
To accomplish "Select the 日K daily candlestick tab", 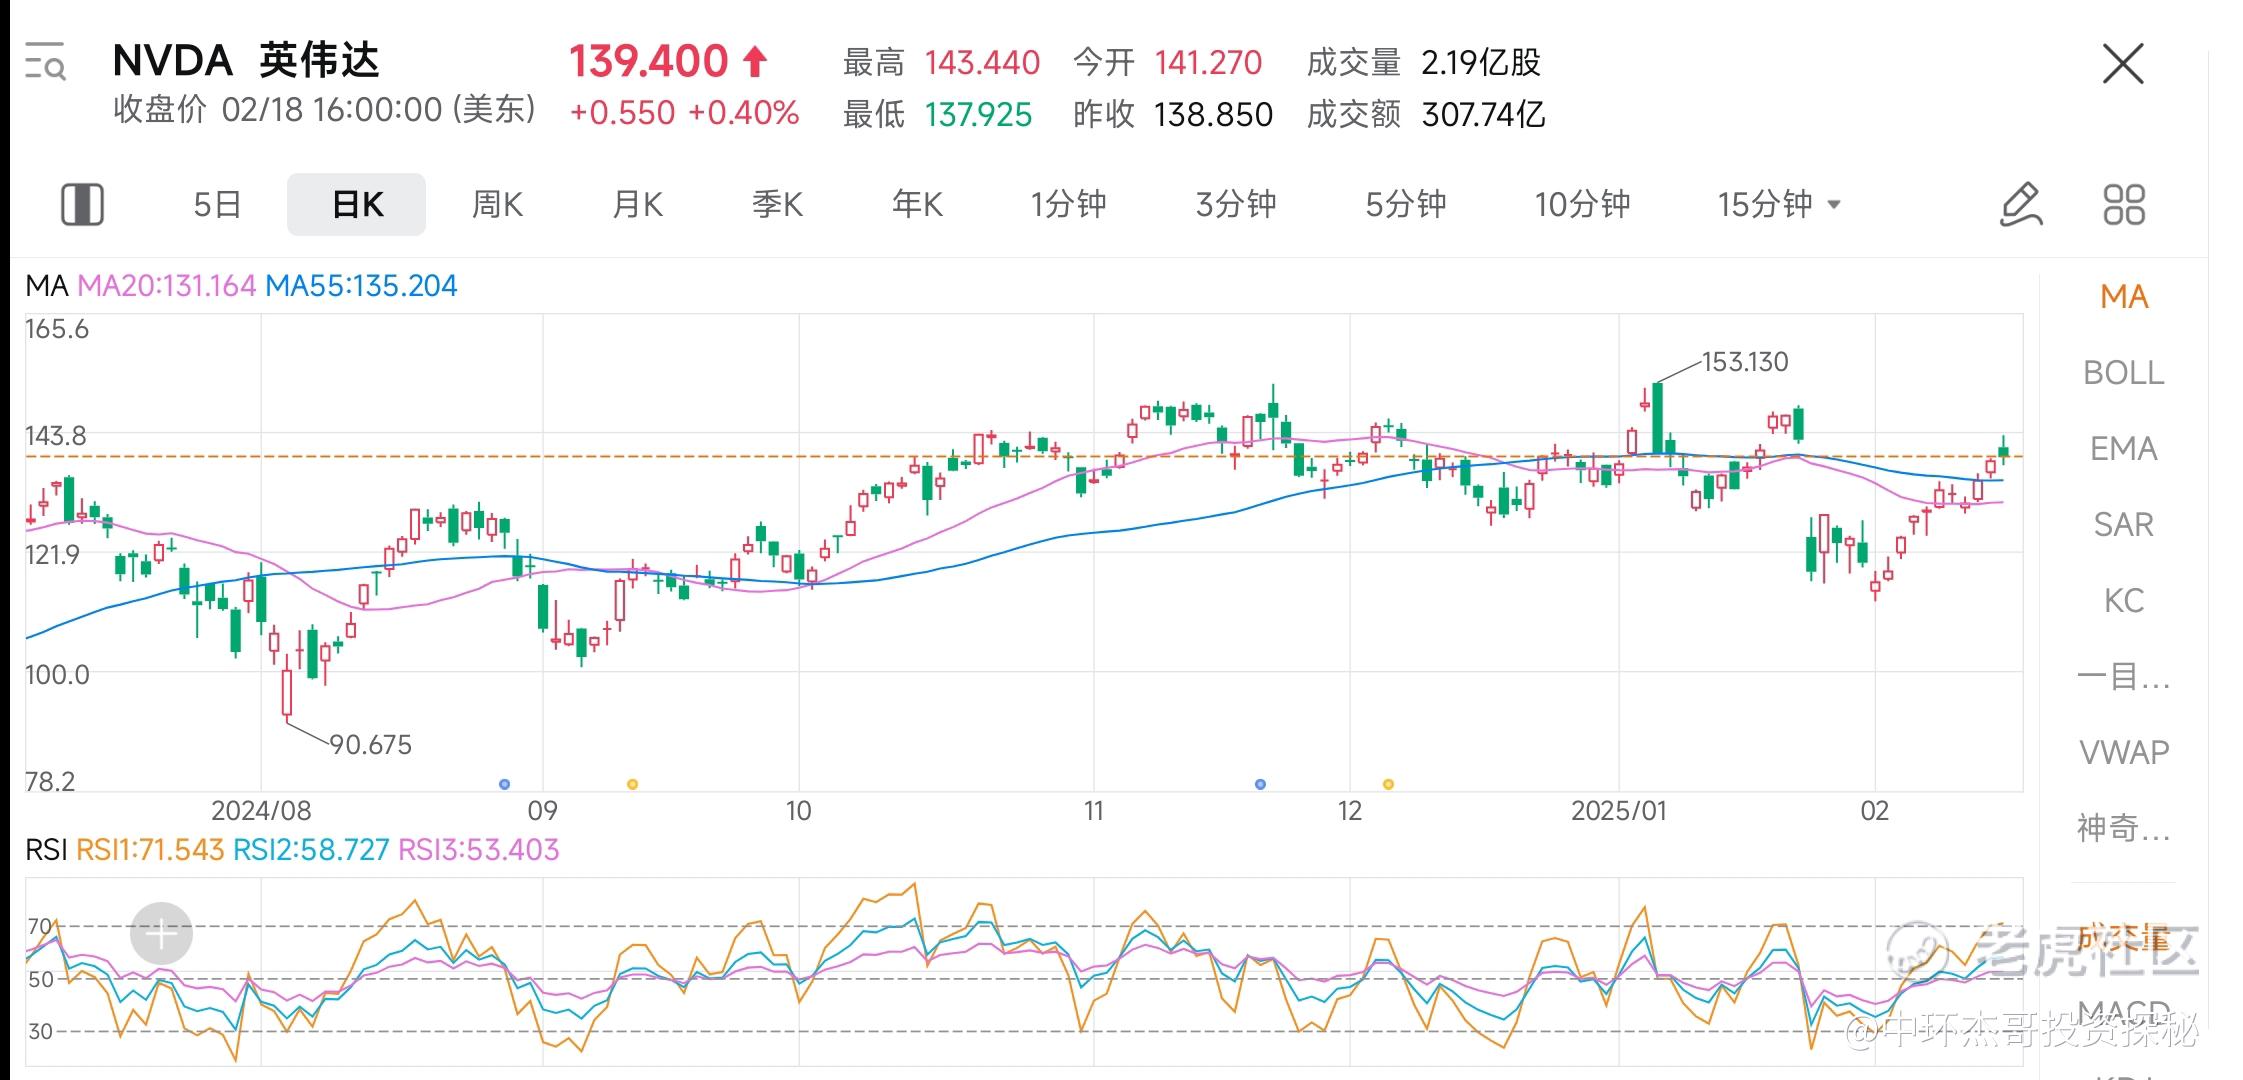I will (x=357, y=204).
